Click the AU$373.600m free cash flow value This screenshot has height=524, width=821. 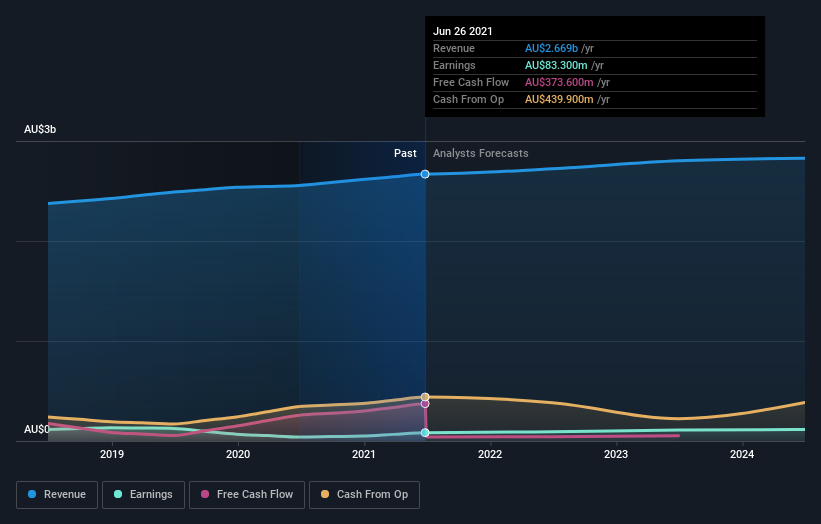point(559,82)
